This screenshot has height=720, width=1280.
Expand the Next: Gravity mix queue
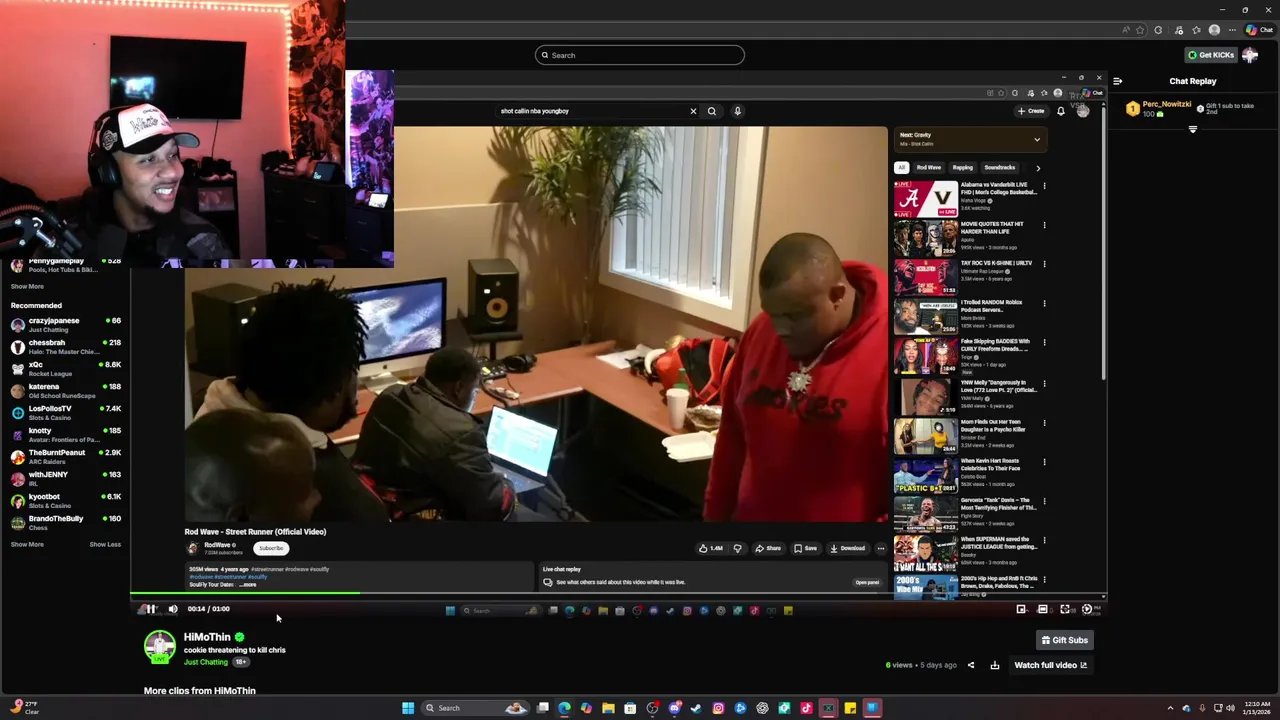click(1037, 140)
